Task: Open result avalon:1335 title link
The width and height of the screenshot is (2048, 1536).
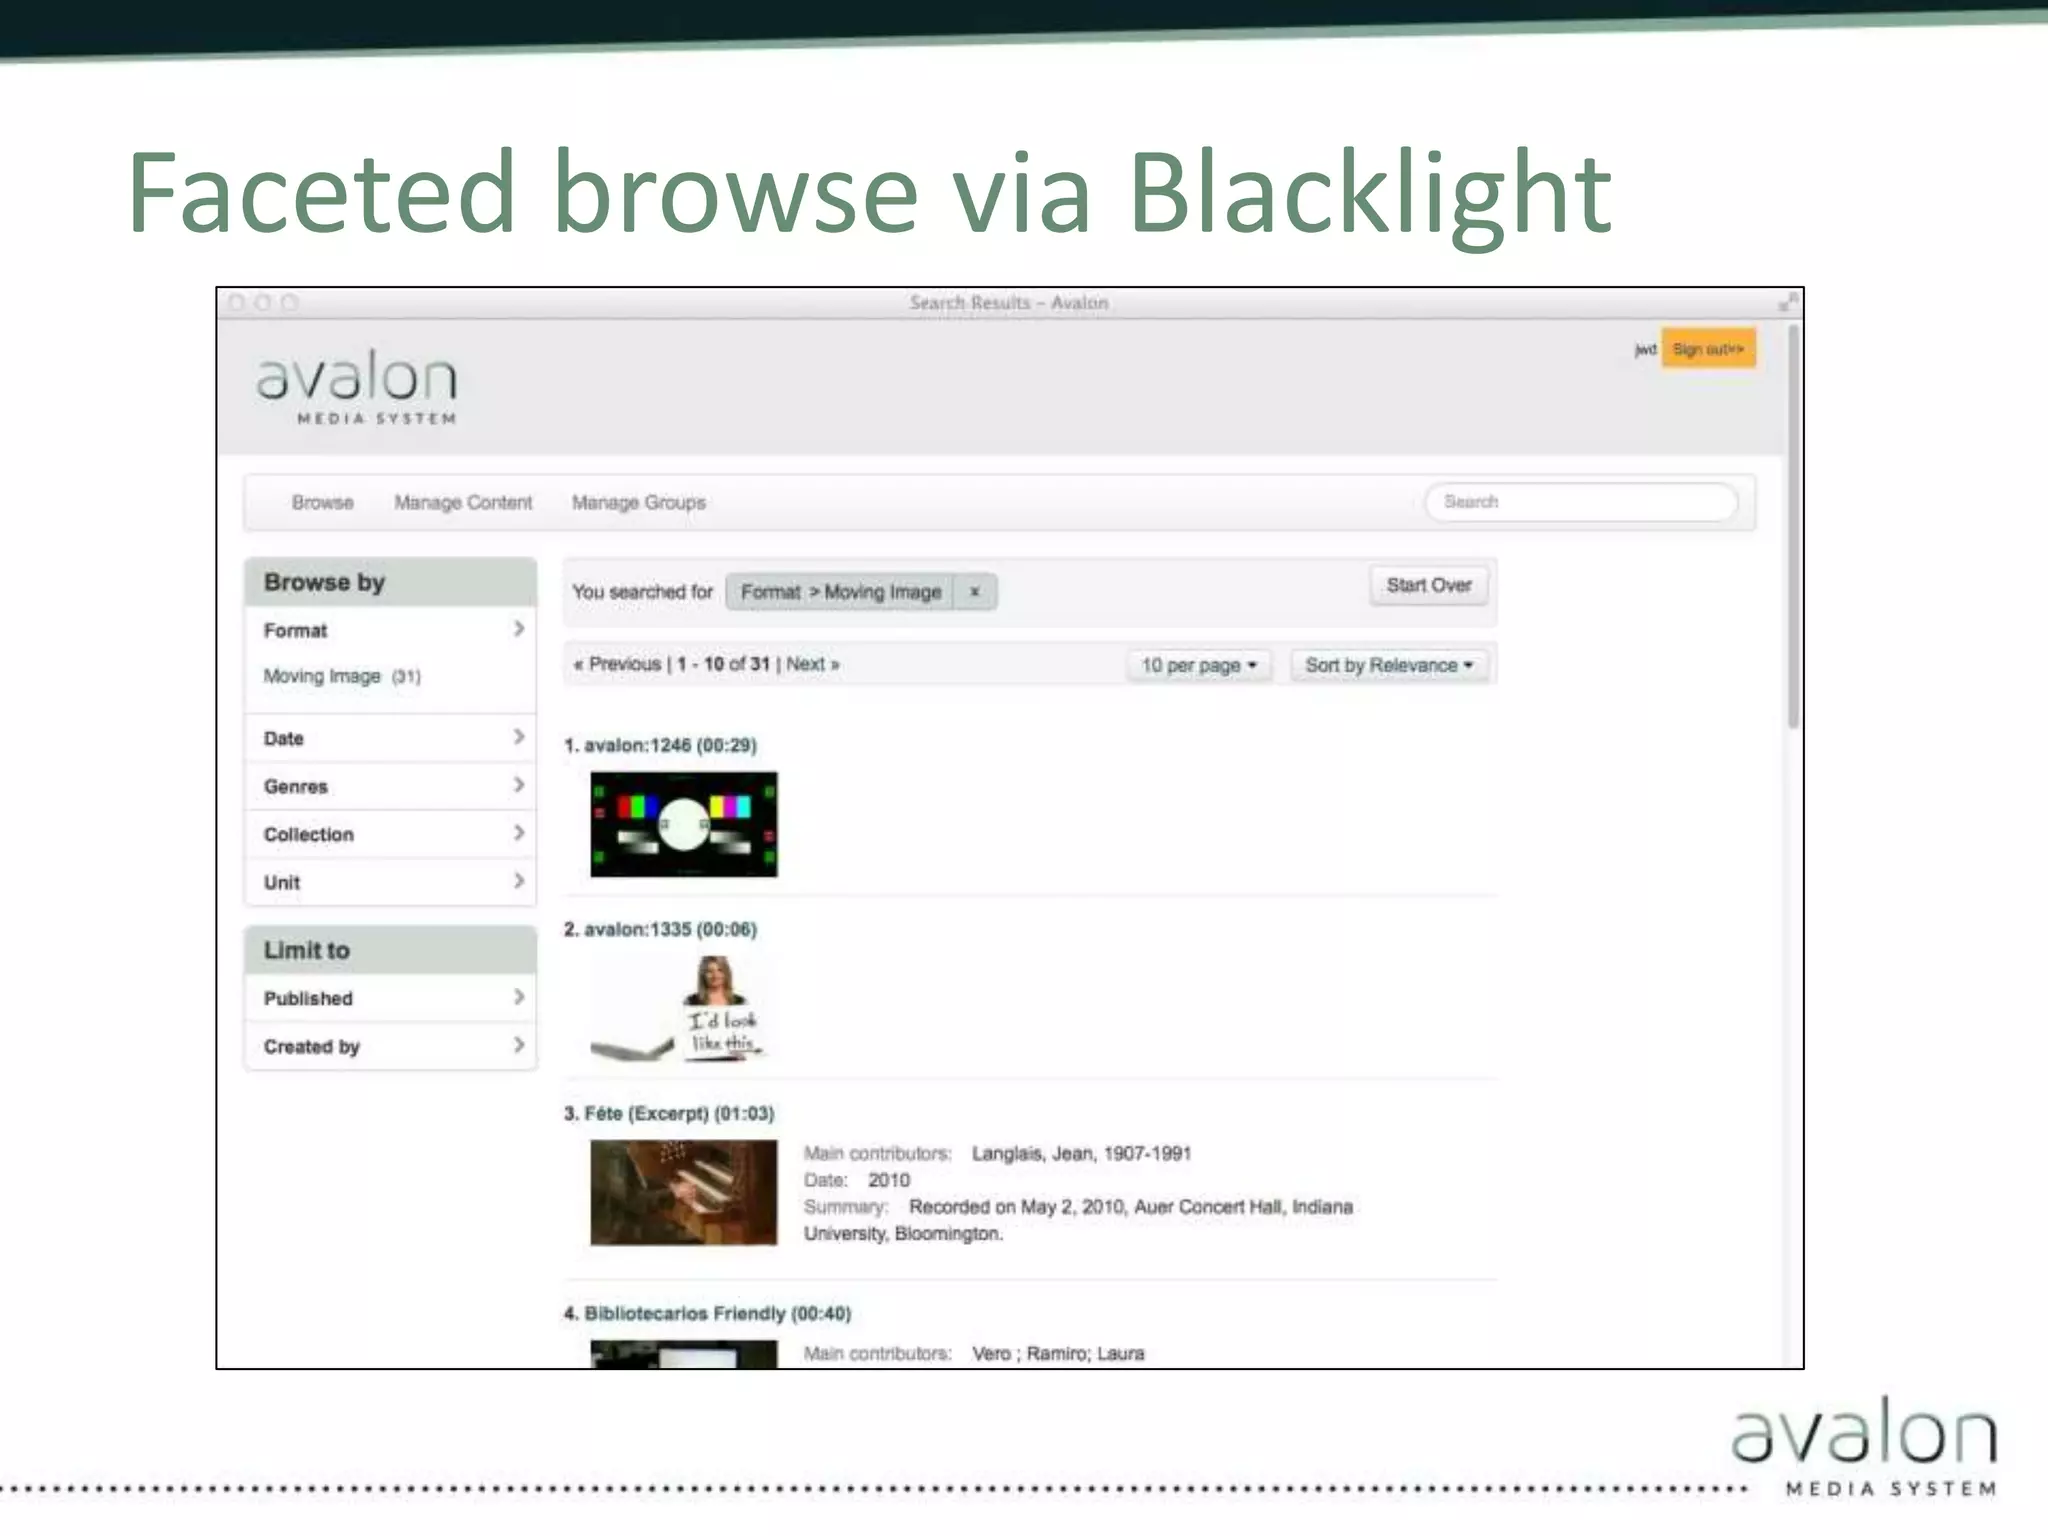Action: [x=670, y=929]
